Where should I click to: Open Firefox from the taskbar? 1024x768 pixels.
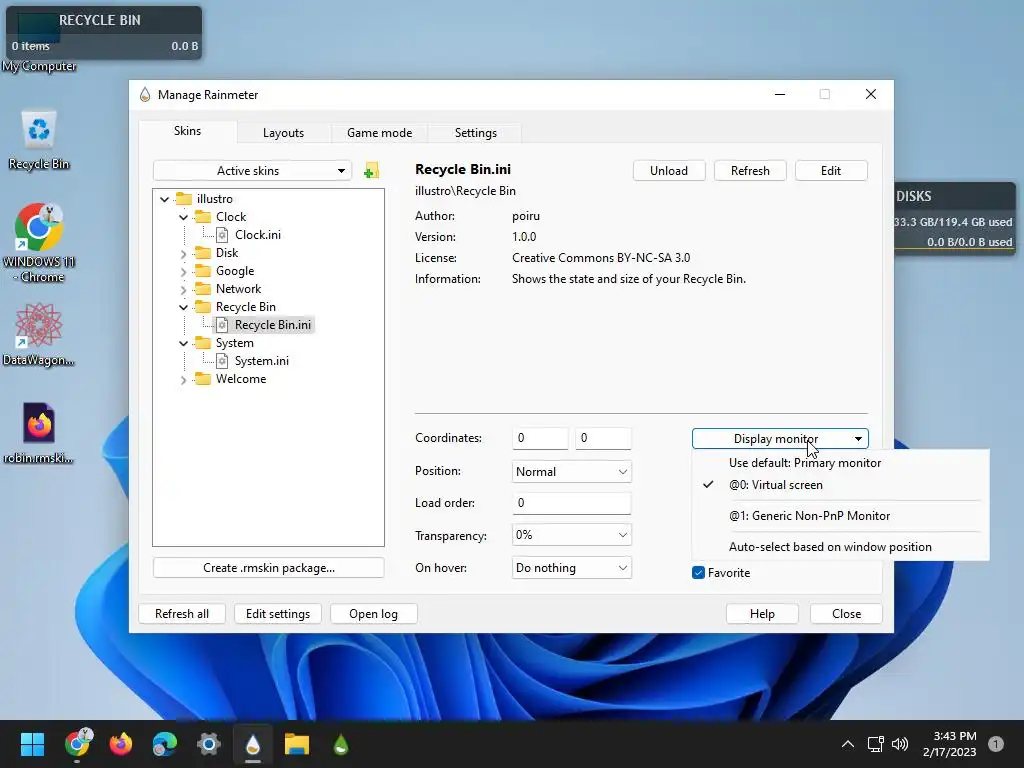tap(121, 744)
